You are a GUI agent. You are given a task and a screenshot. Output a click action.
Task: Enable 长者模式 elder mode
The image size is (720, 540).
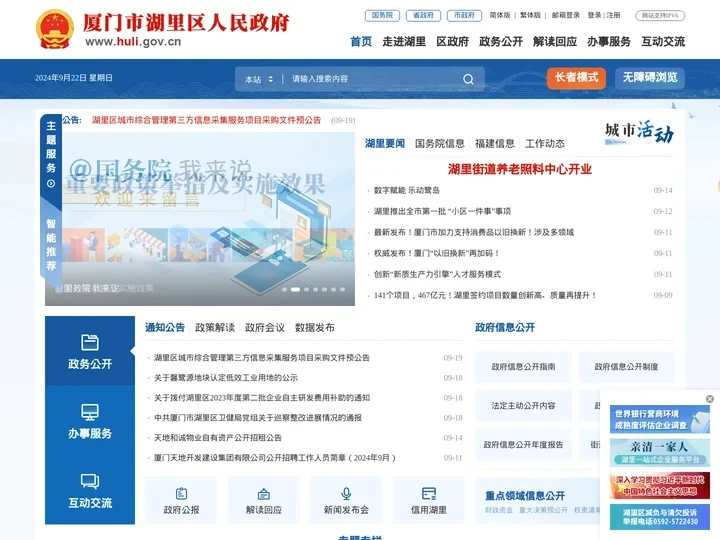576,78
